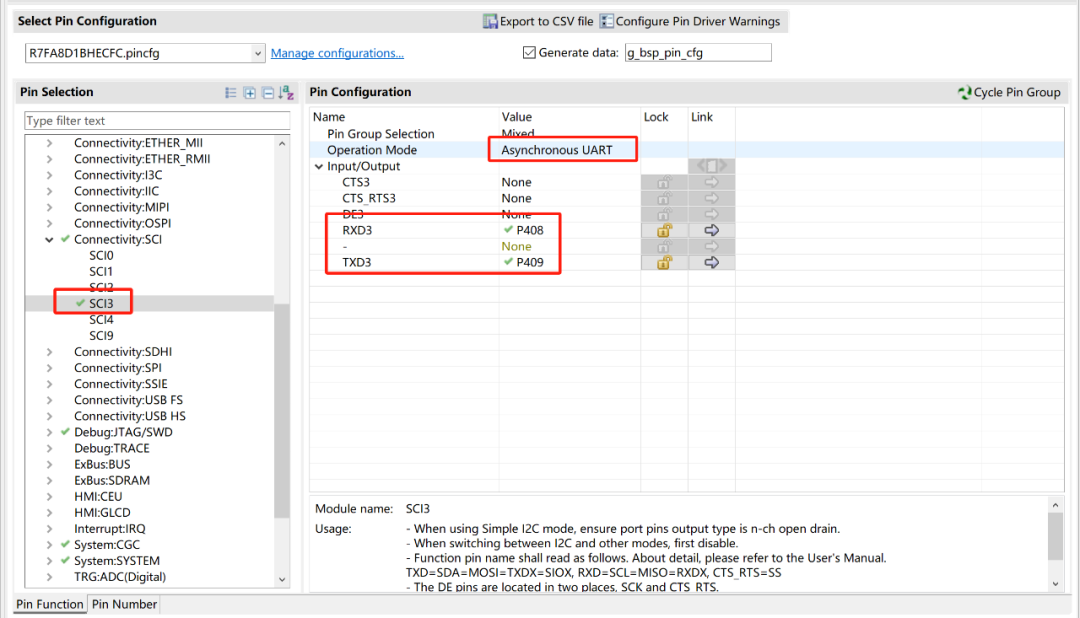Screen dimensions: 1080x618
Task: Click the Cycle Pin Group button
Action: (1009, 92)
